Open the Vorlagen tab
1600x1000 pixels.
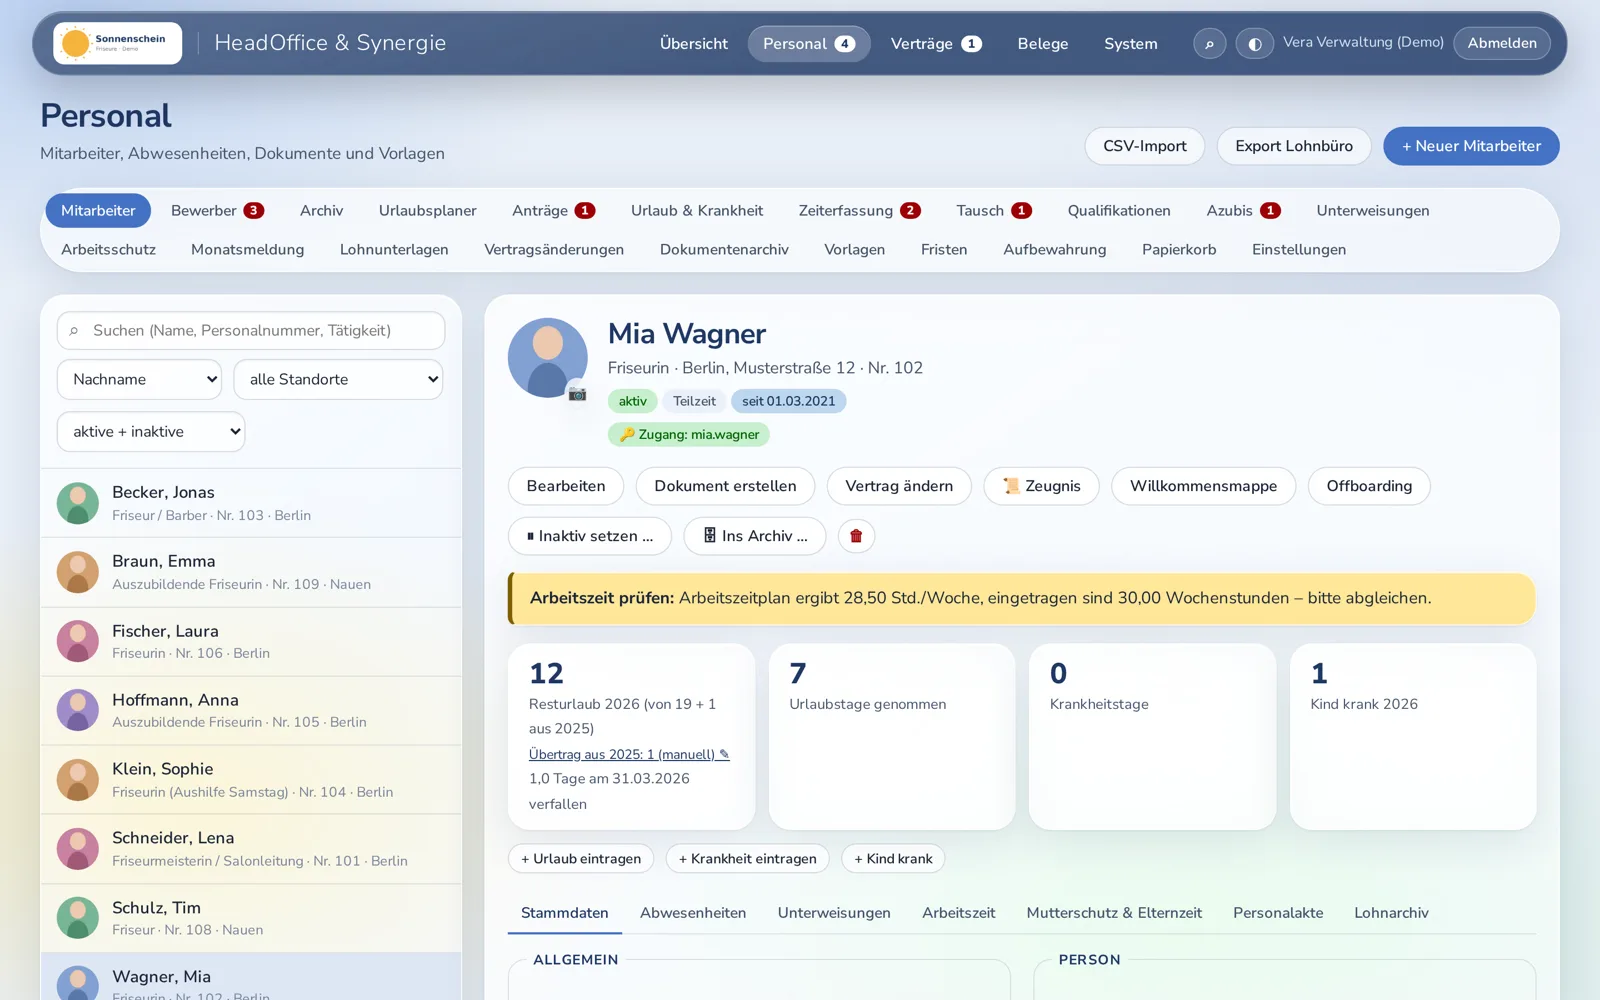855,250
